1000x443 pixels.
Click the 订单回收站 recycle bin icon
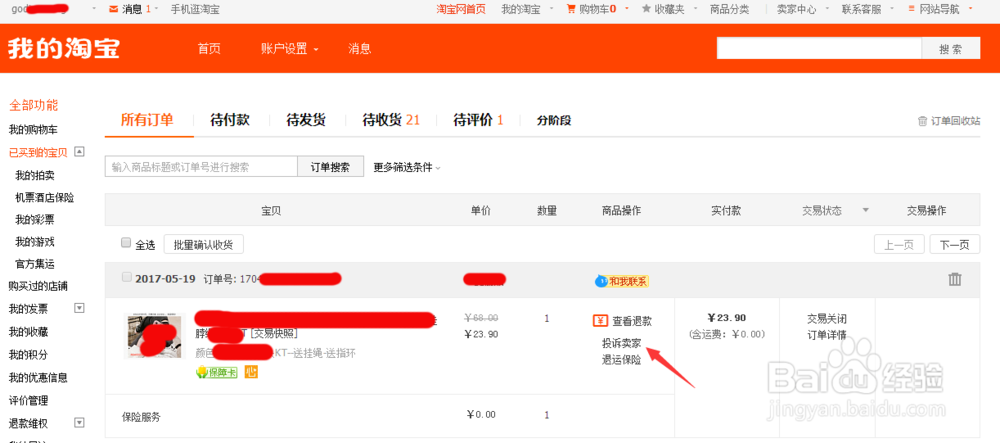coord(922,121)
